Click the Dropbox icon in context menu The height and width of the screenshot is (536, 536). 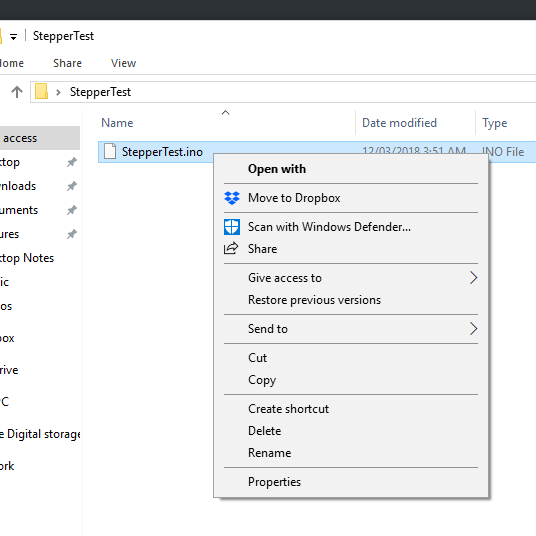(232, 198)
